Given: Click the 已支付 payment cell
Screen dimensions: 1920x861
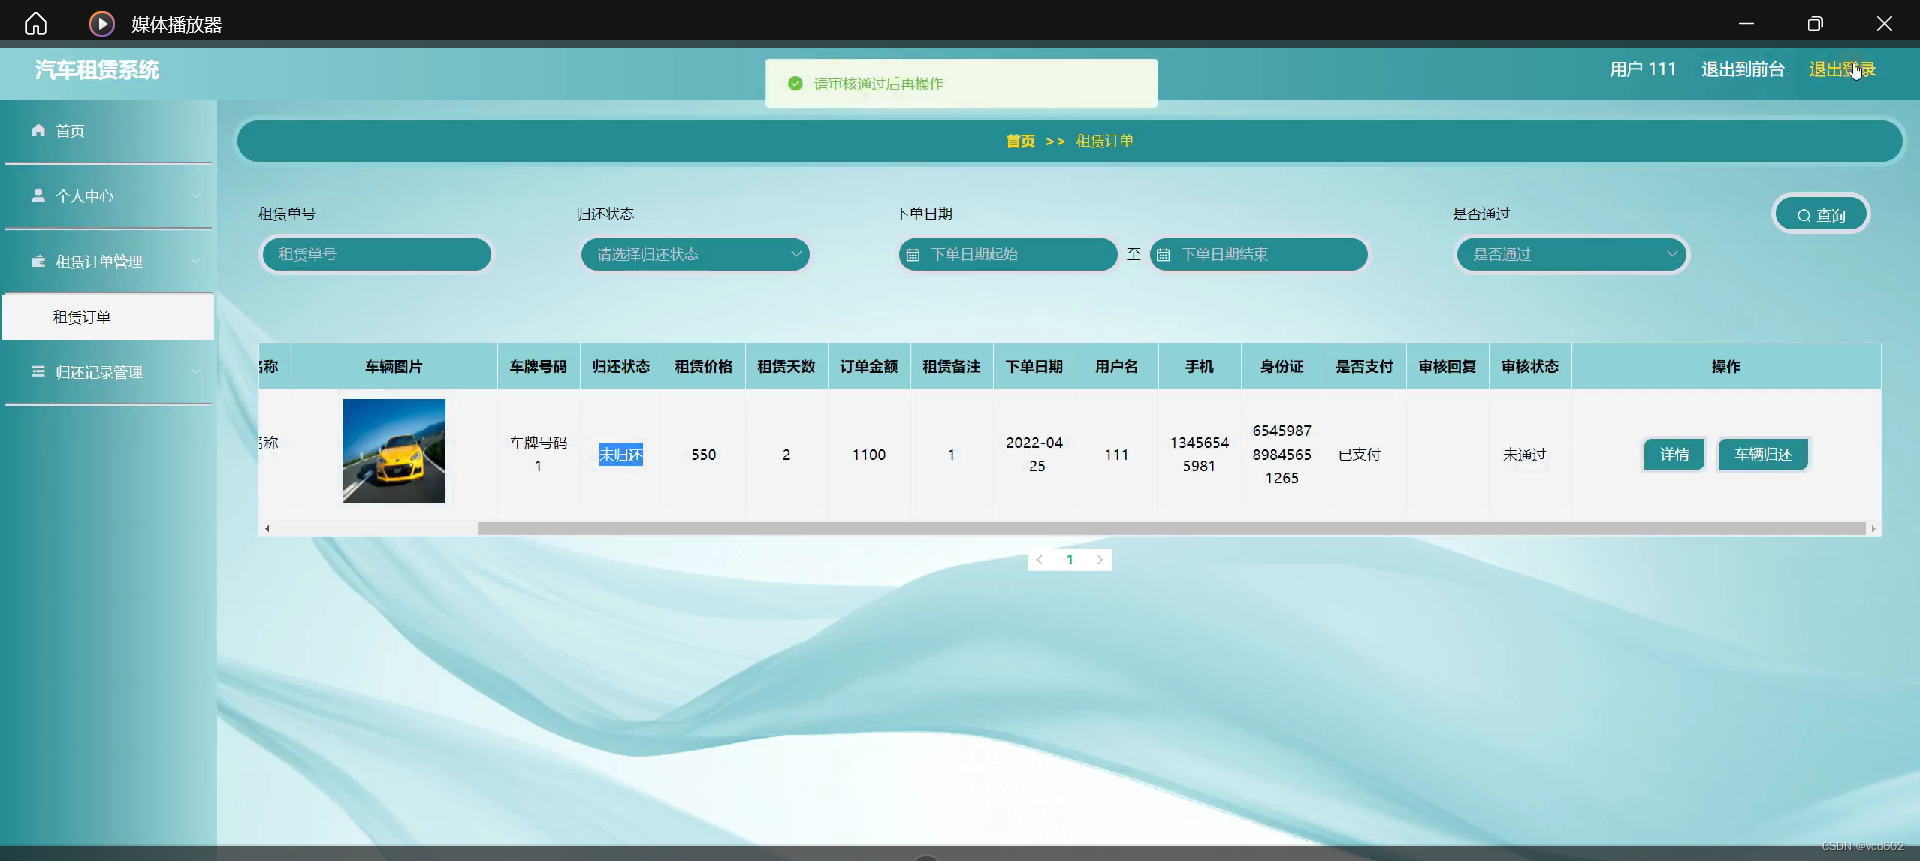Looking at the screenshot, I should point(1359,455).
